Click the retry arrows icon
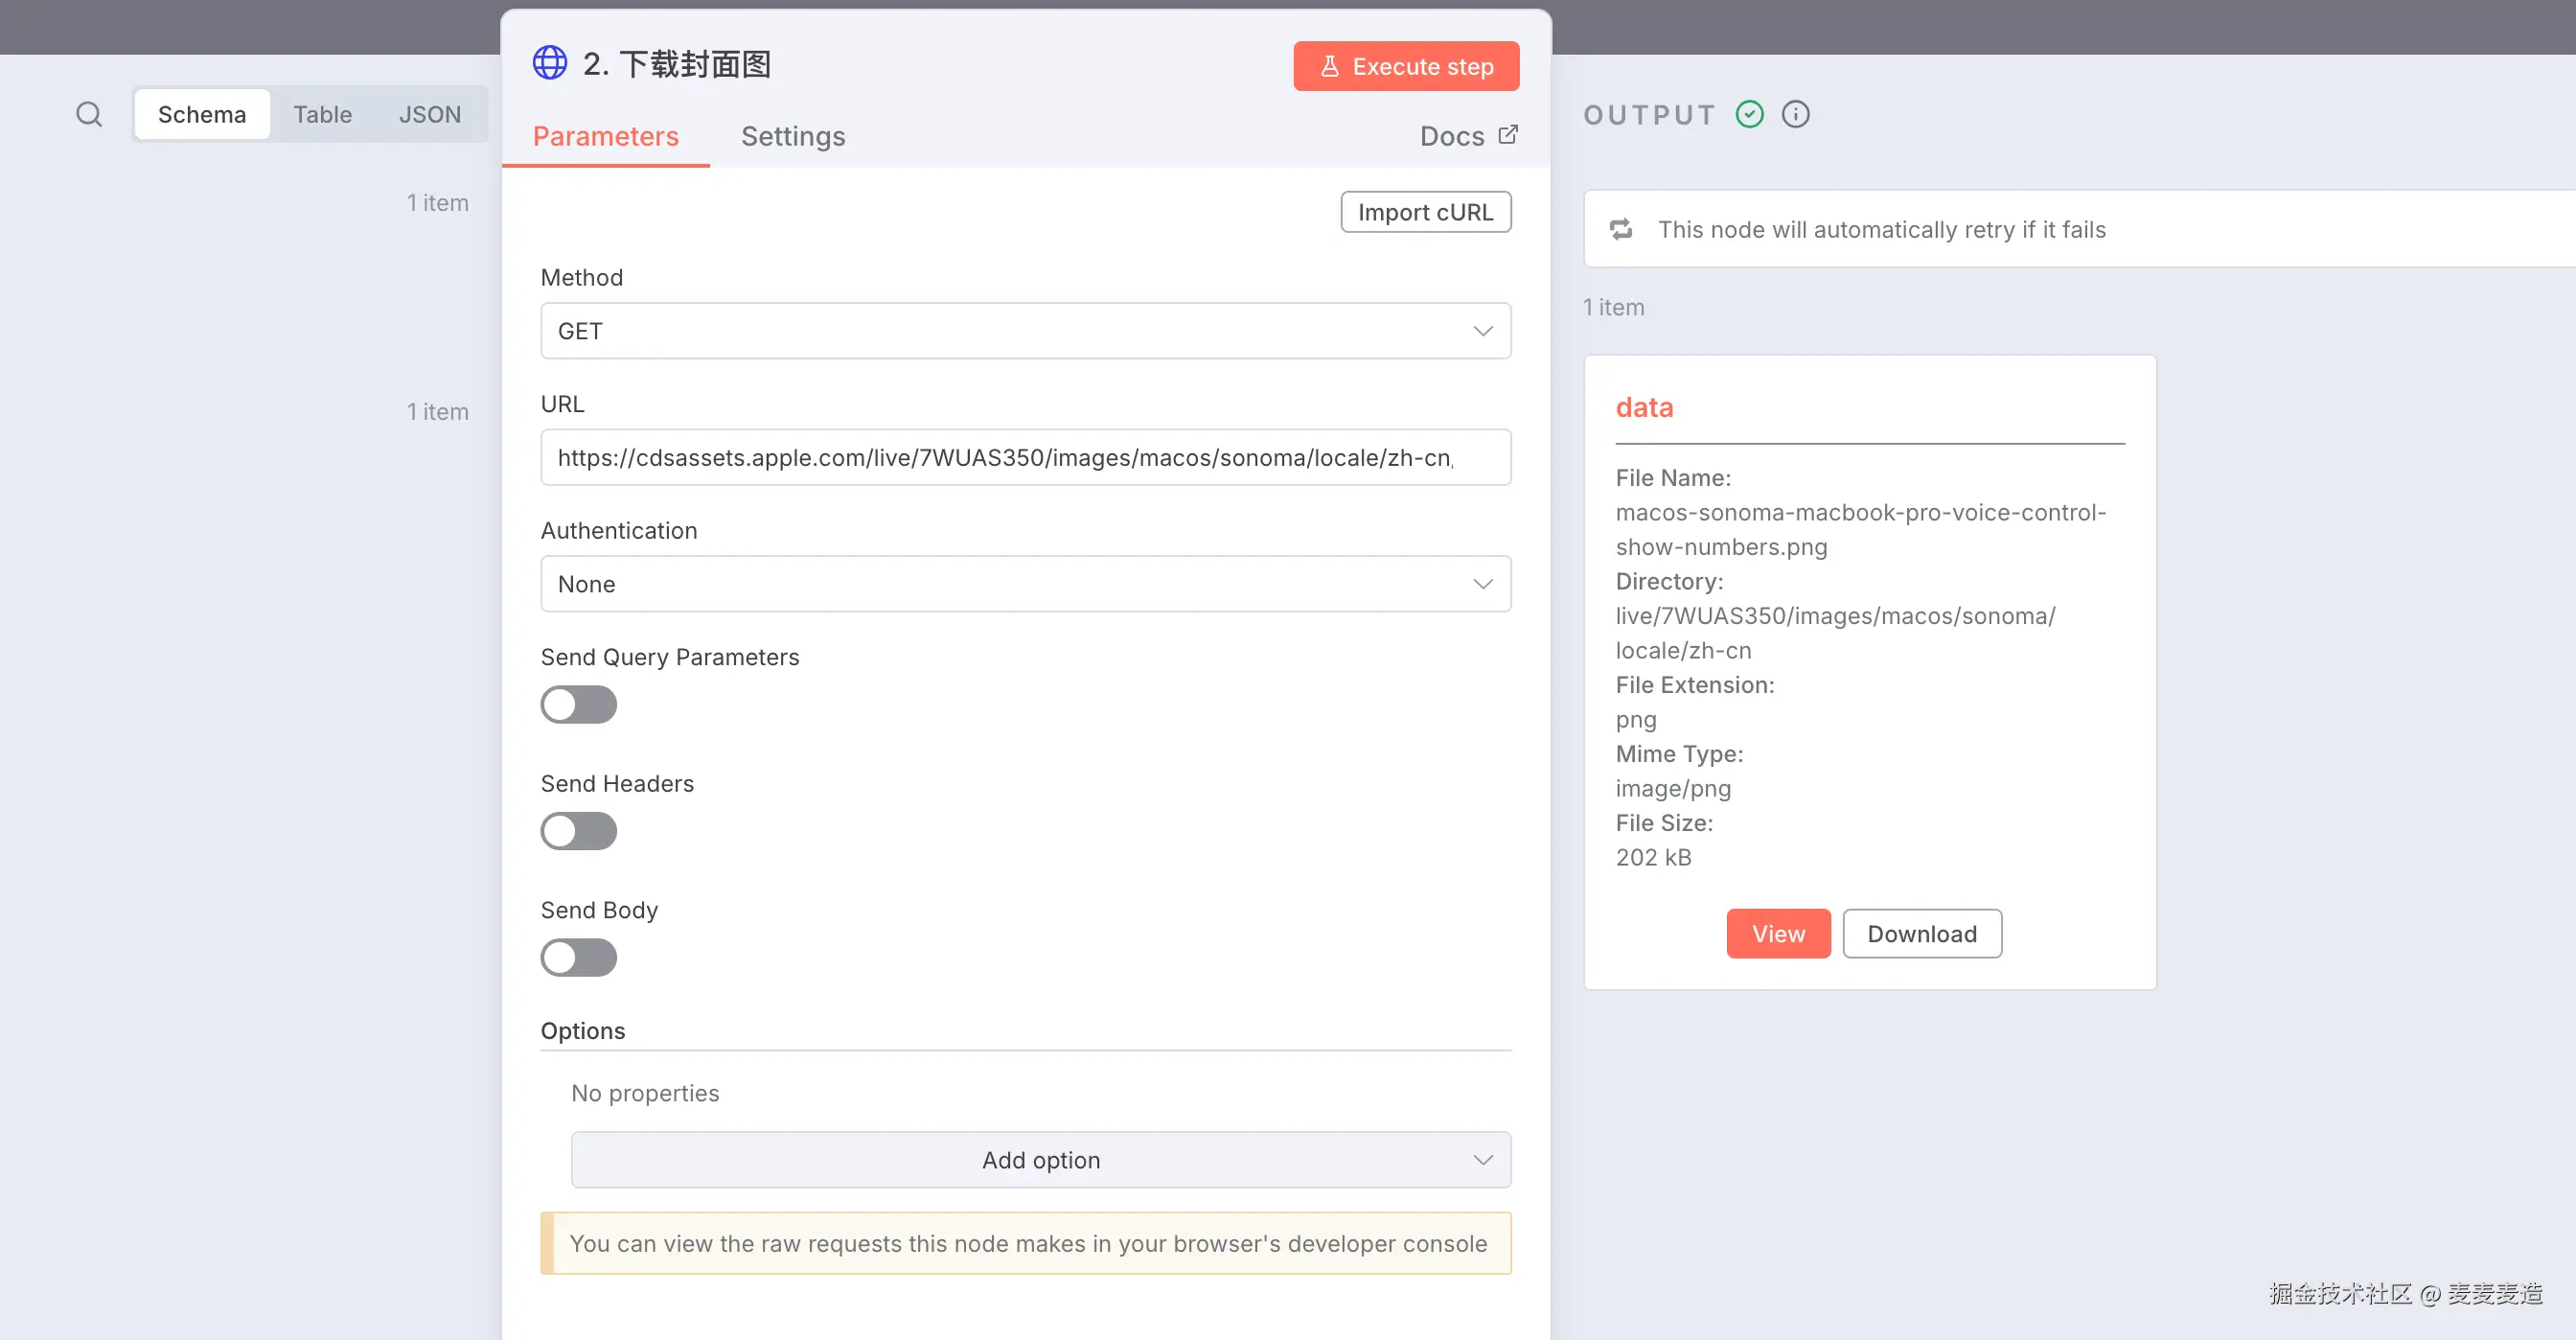Viewport: 2576px width, 1340px height. click(x=1621, y=229)
